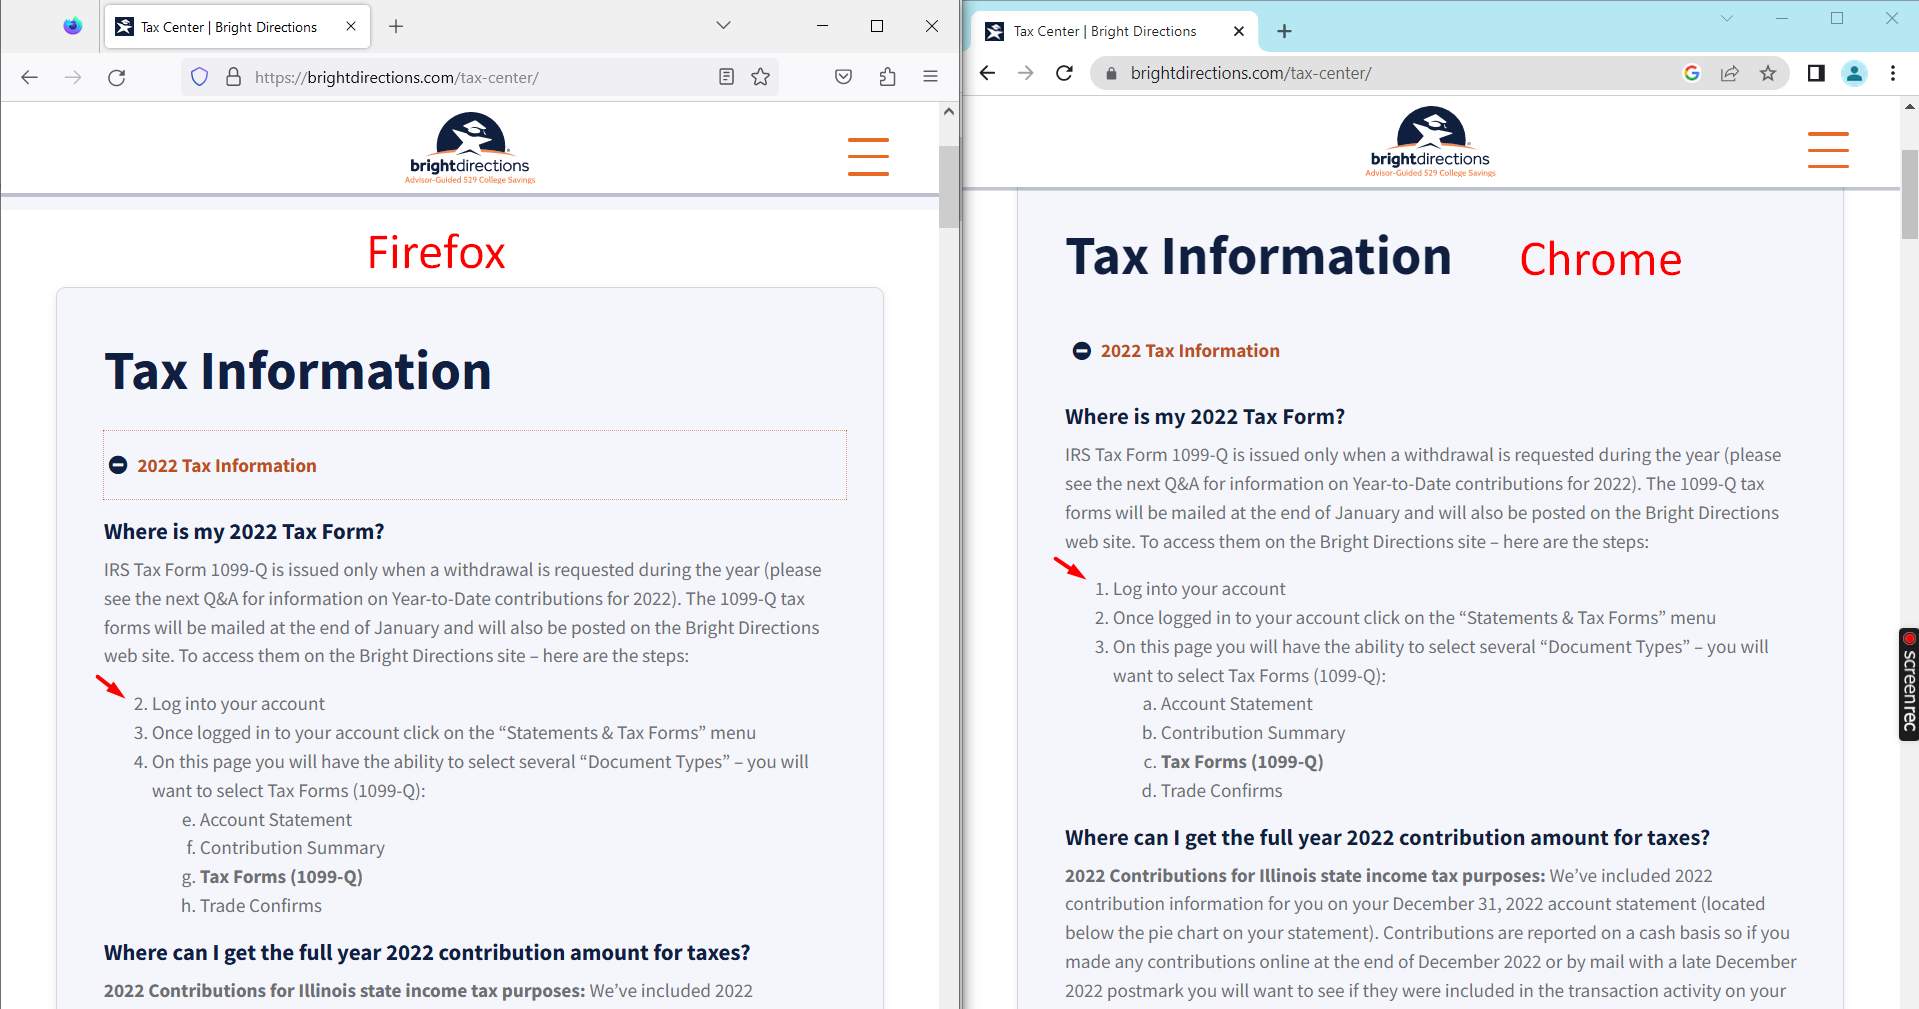Click Bright Directions logo in Firefox page
Screen dimensions: 1919x1009
click(470, 148)
